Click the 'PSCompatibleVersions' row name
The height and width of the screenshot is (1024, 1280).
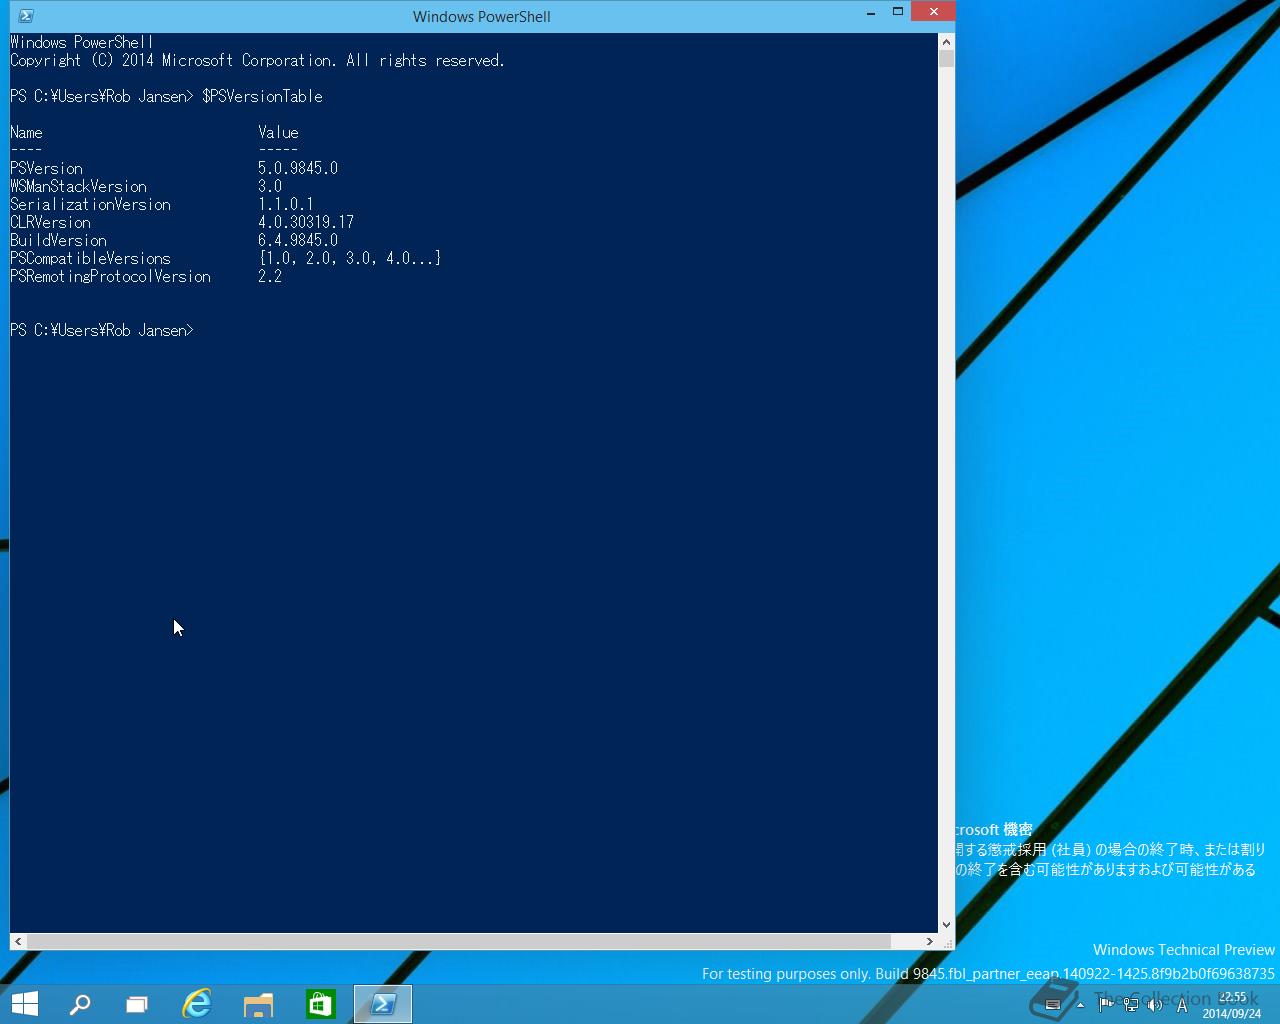coord(90,258)
